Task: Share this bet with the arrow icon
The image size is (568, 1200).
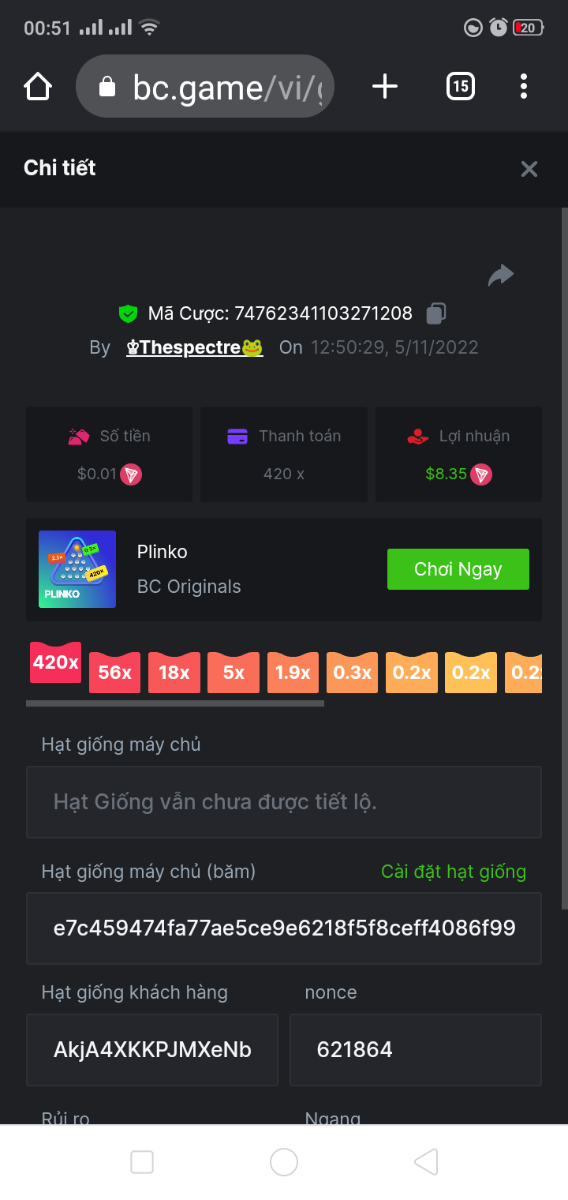Action: 501,275
